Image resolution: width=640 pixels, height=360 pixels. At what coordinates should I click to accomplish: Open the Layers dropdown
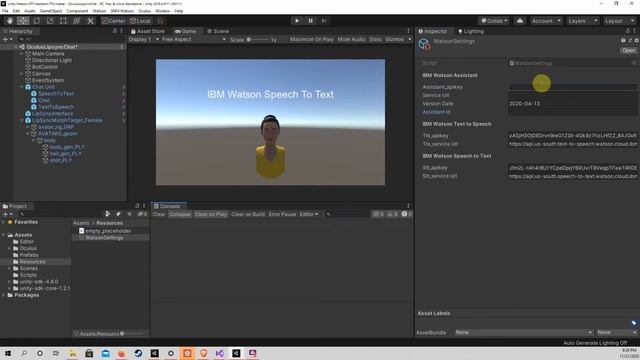582,21
